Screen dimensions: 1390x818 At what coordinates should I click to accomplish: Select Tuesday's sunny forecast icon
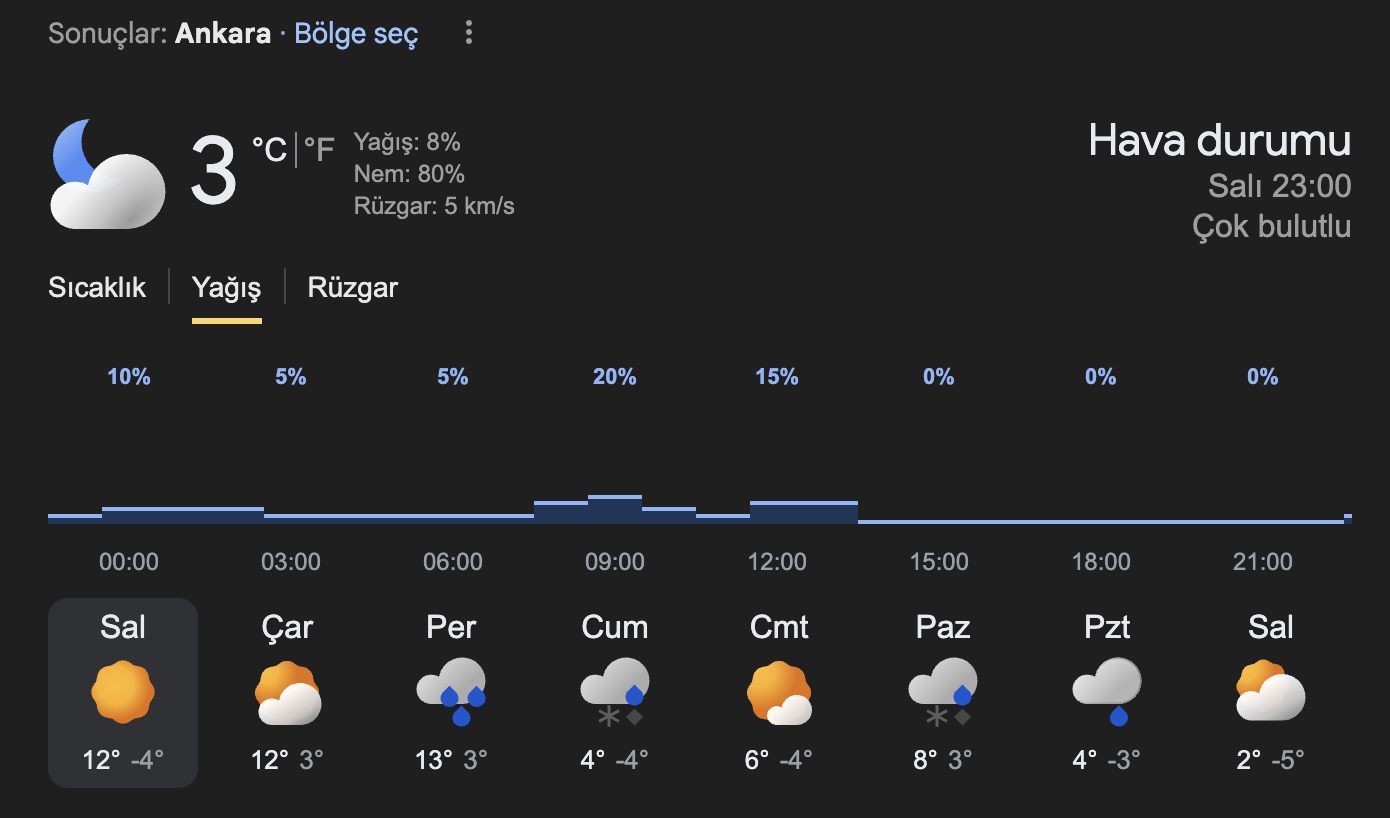(x=123, y=692)
